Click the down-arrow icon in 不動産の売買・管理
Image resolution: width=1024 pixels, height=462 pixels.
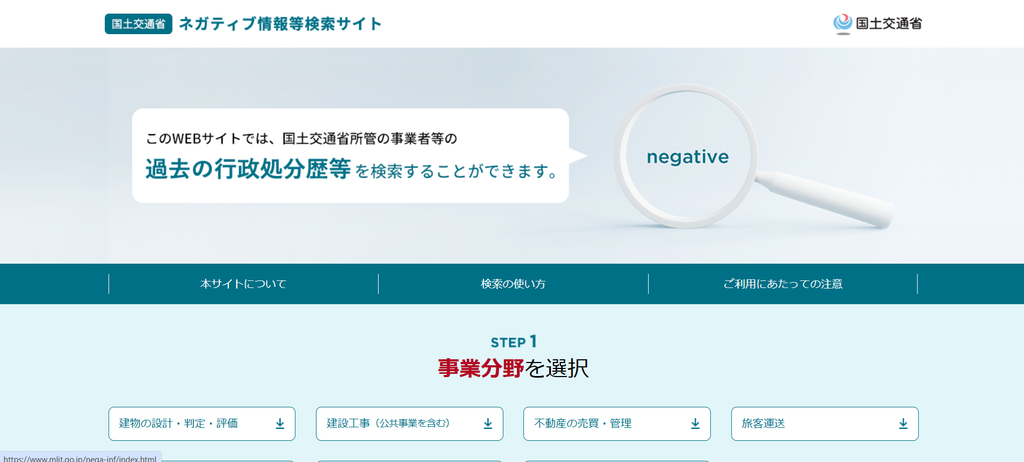[x=695, y=423]
